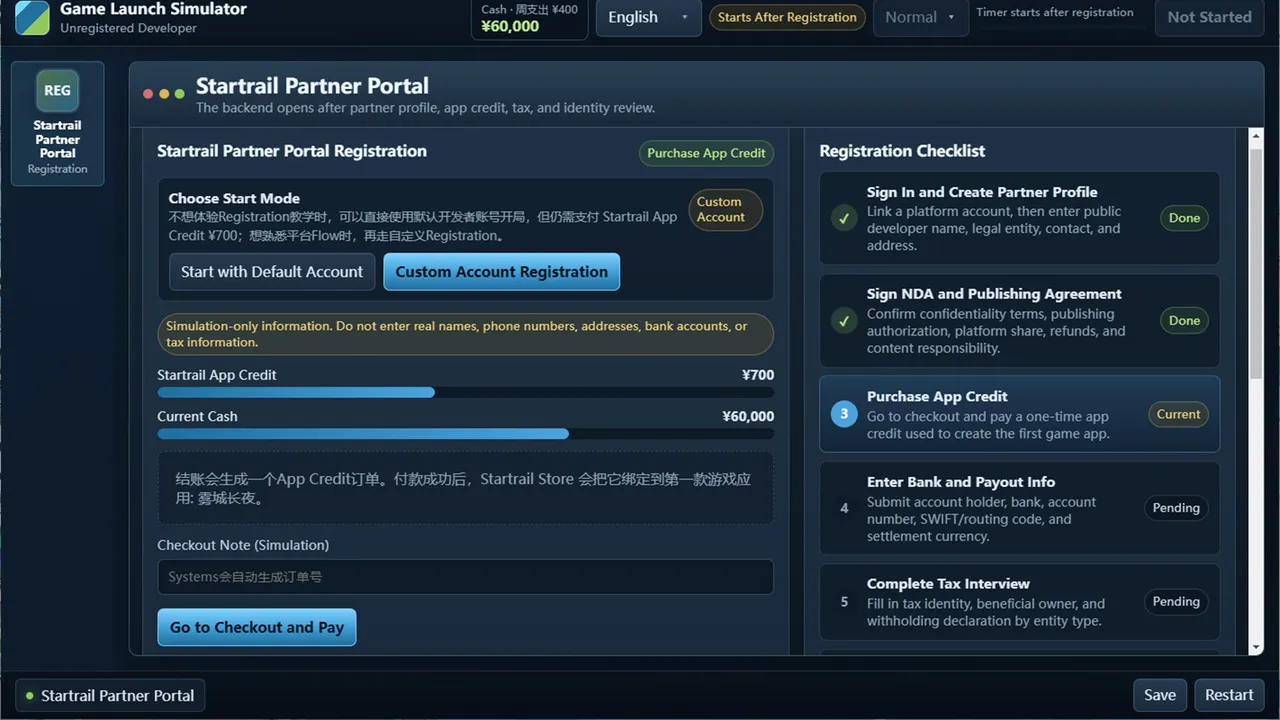This screenshot has height=720, width=1280.
Task: Click ¥60,000 Current Cash value
Action: 748,417
